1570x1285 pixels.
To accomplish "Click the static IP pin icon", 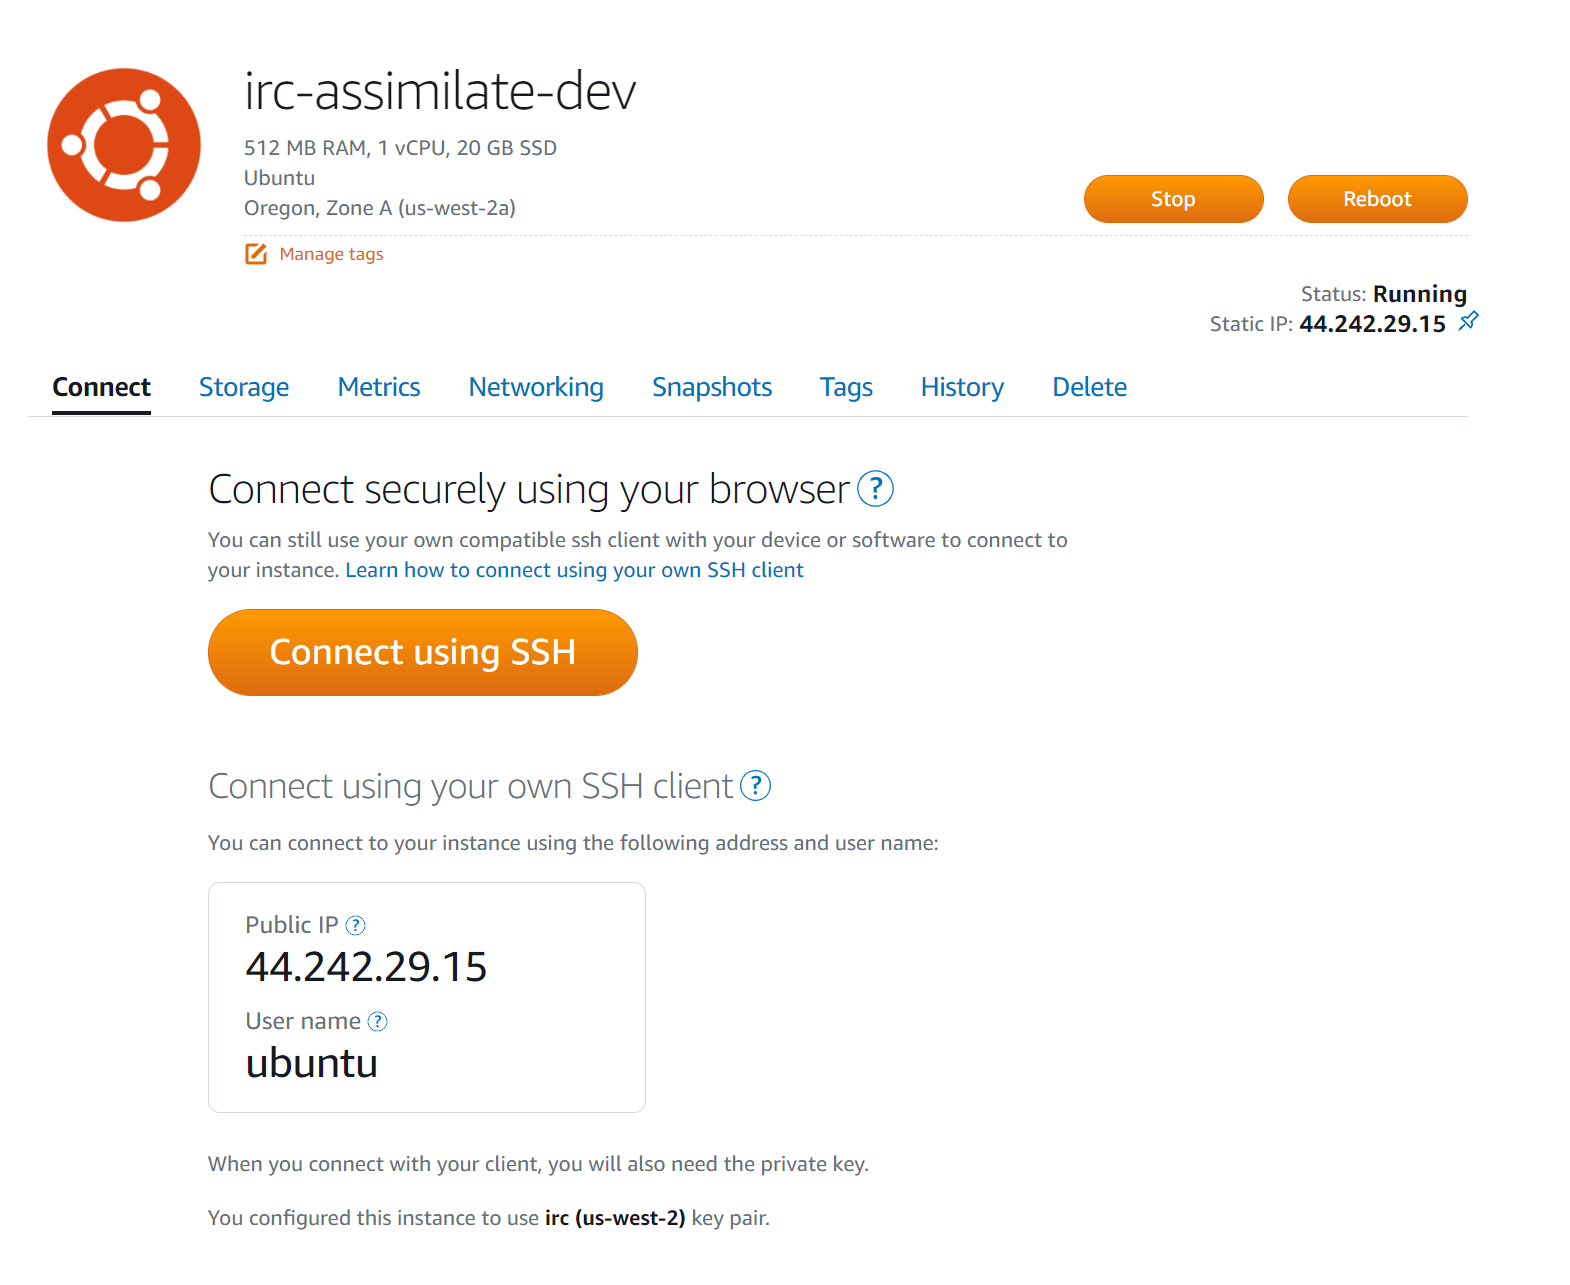I will point(1468,321).
